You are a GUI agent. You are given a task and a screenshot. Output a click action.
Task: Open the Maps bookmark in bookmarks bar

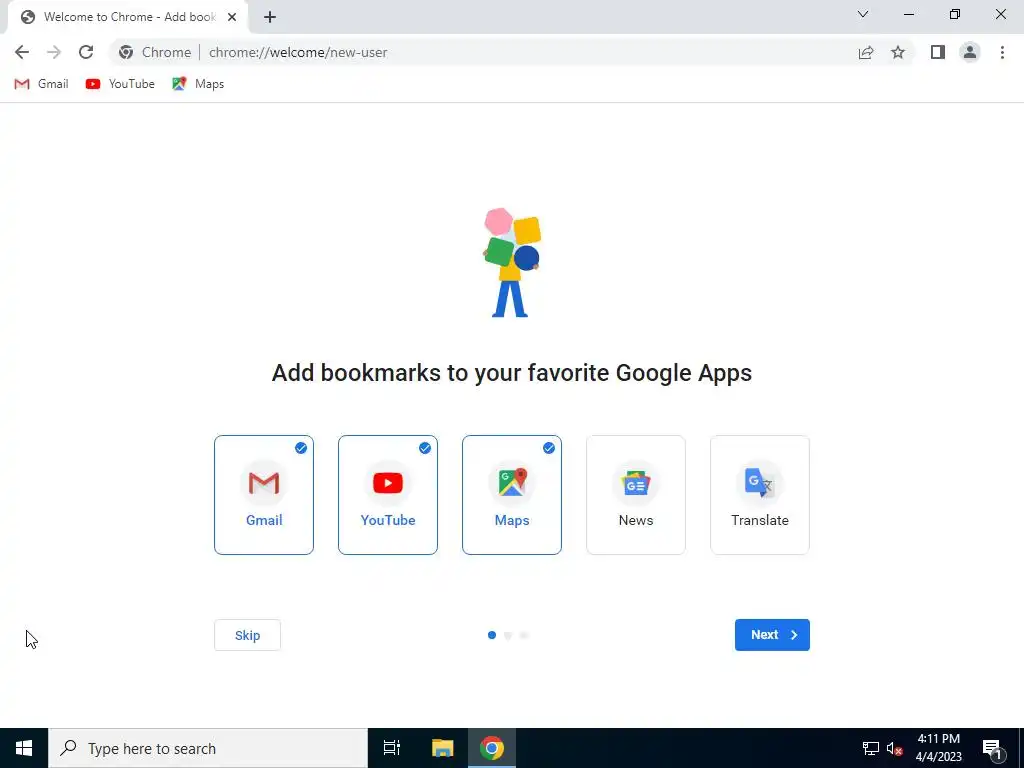pos(198,84)
